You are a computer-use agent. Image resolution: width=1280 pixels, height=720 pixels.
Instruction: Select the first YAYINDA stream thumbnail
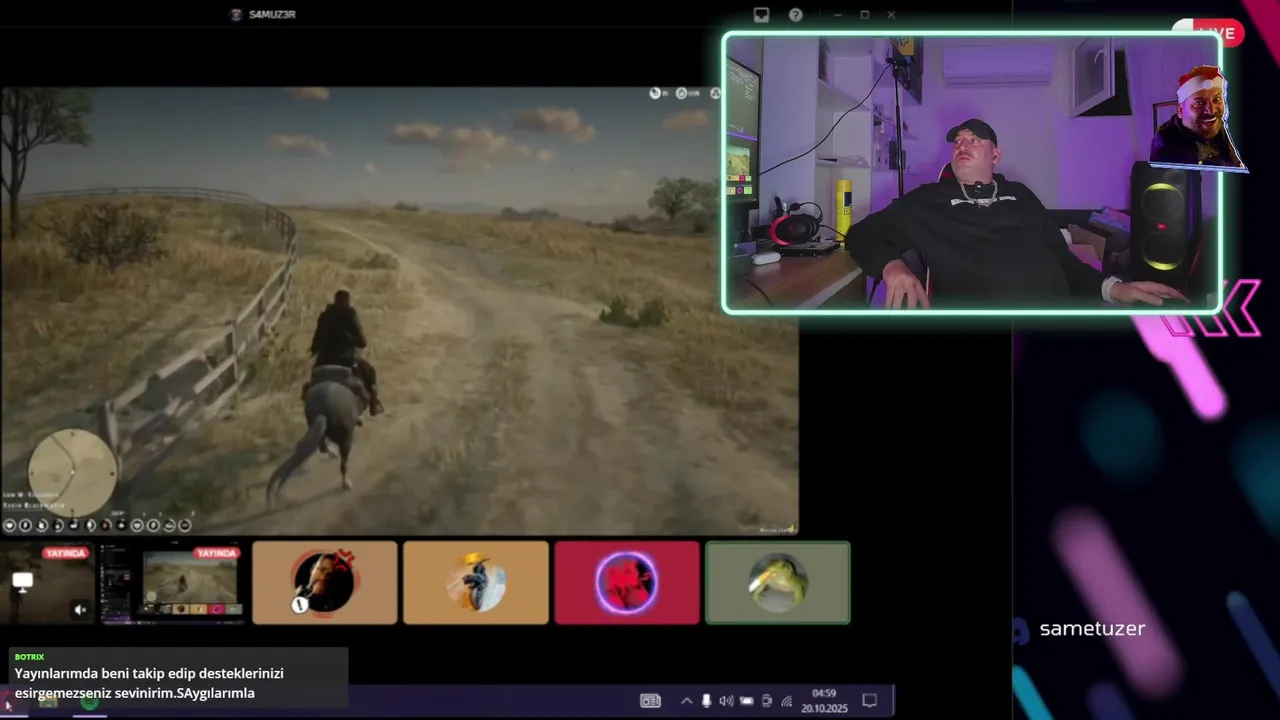pyautogui.click(x=47, y=583)
